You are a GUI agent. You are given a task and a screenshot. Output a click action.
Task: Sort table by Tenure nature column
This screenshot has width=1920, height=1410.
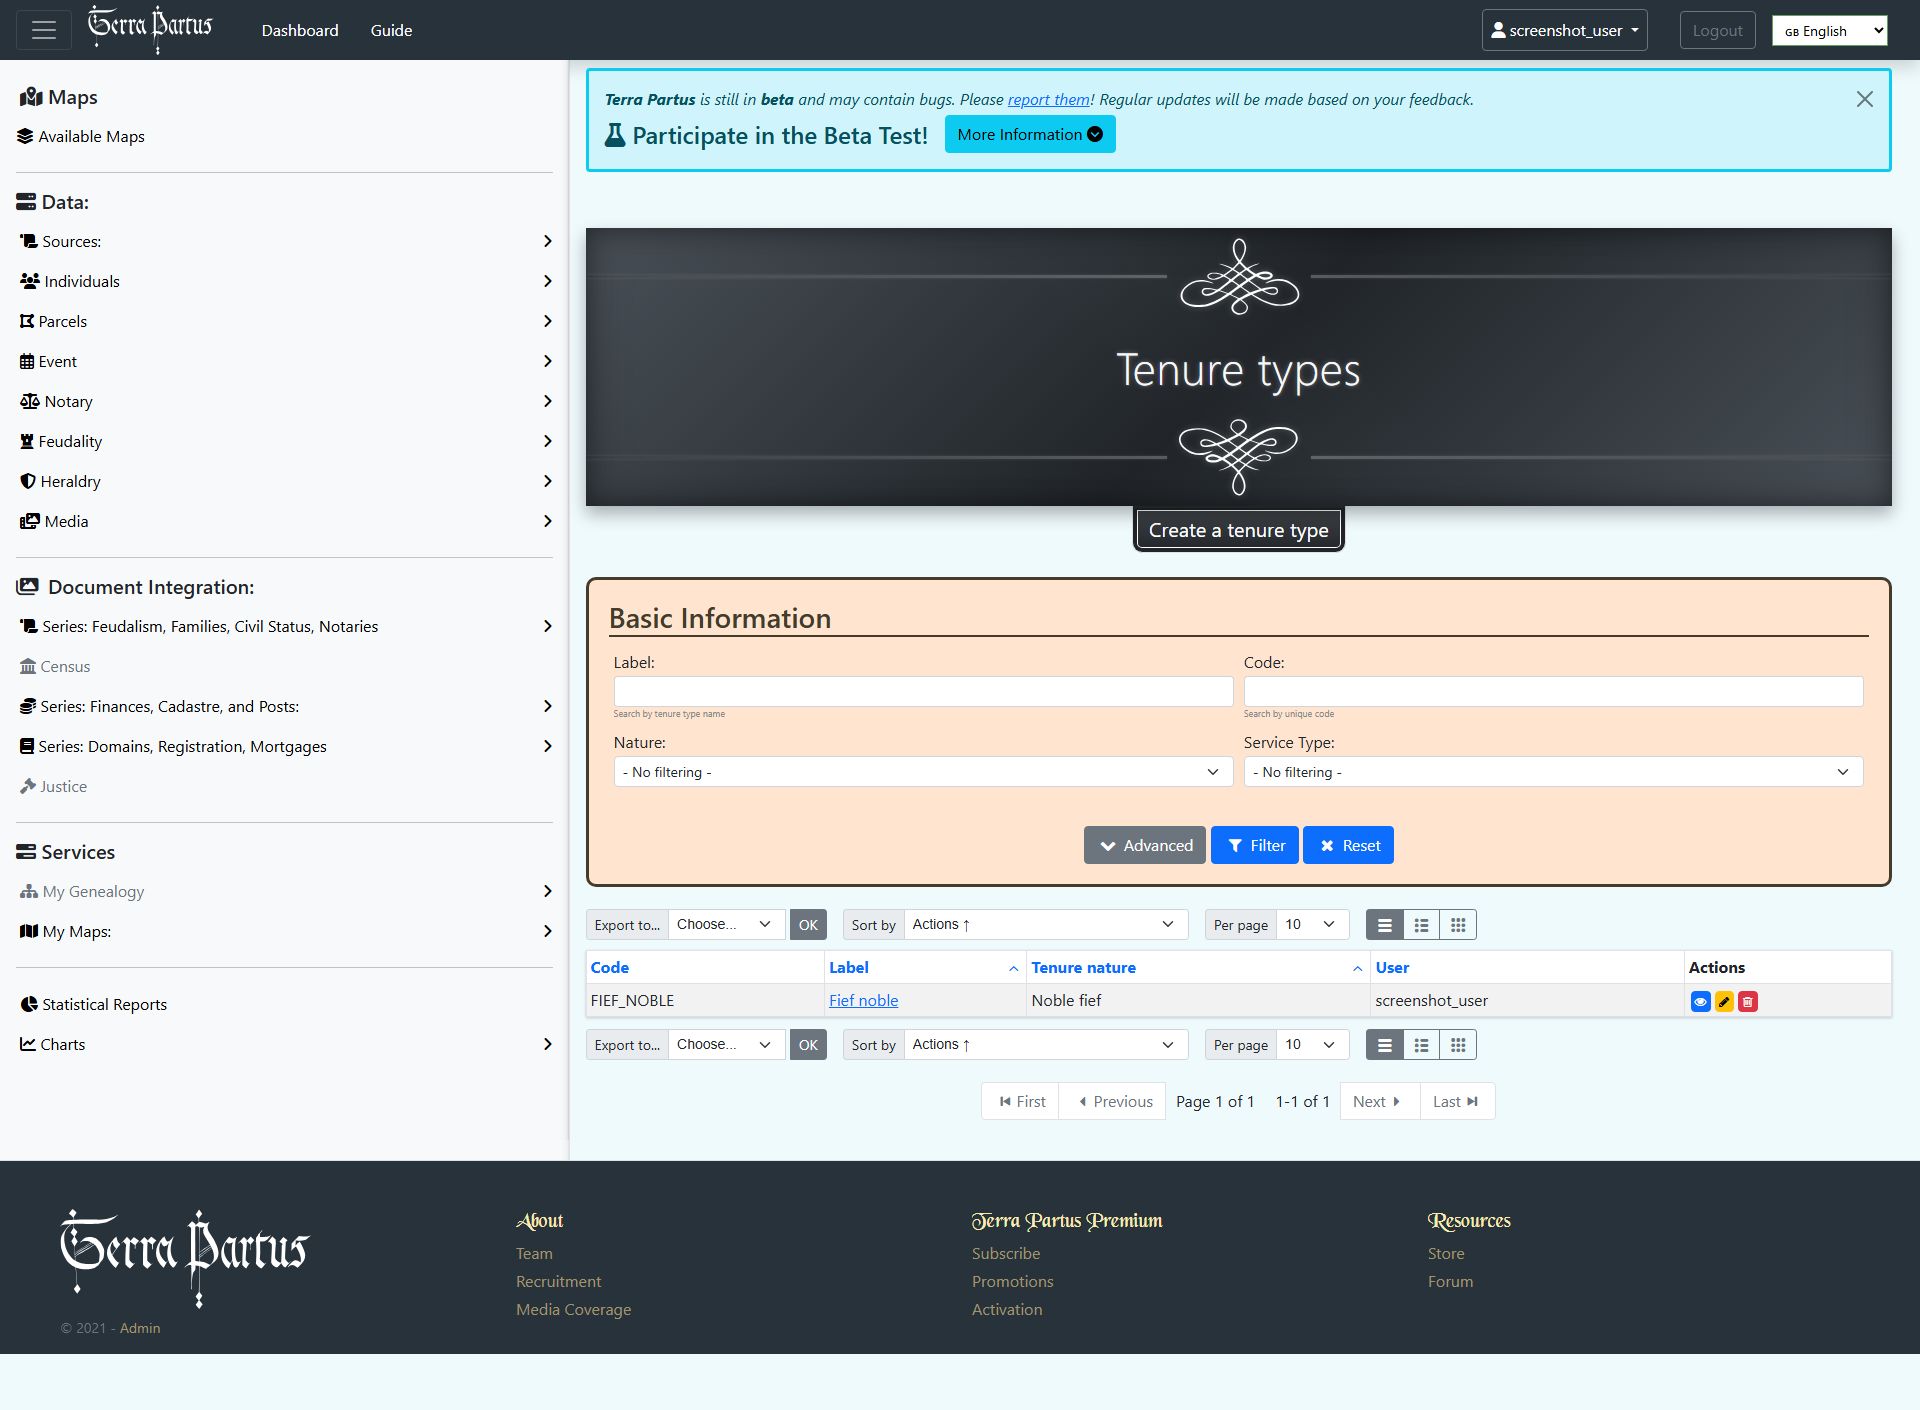pyautogui.click(x=1083, y=967)
